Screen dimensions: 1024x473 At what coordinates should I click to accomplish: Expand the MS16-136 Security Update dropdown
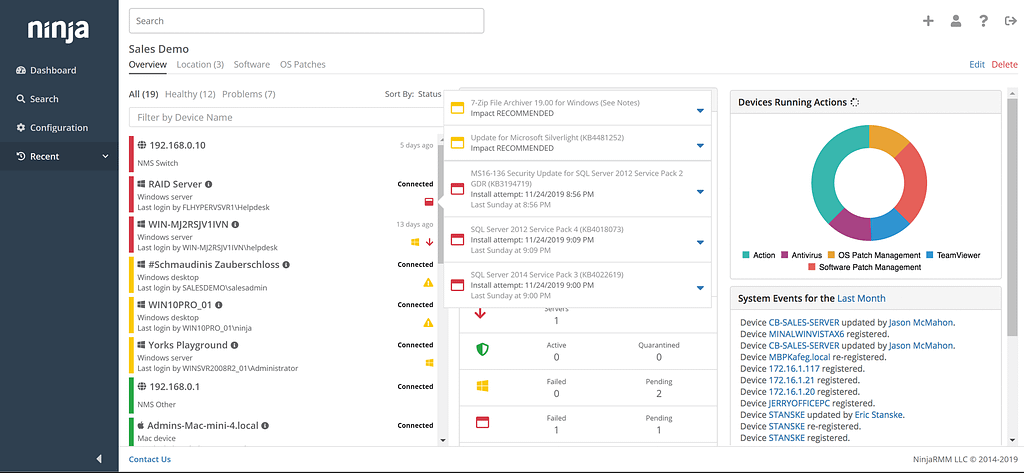tap(700, 192)
